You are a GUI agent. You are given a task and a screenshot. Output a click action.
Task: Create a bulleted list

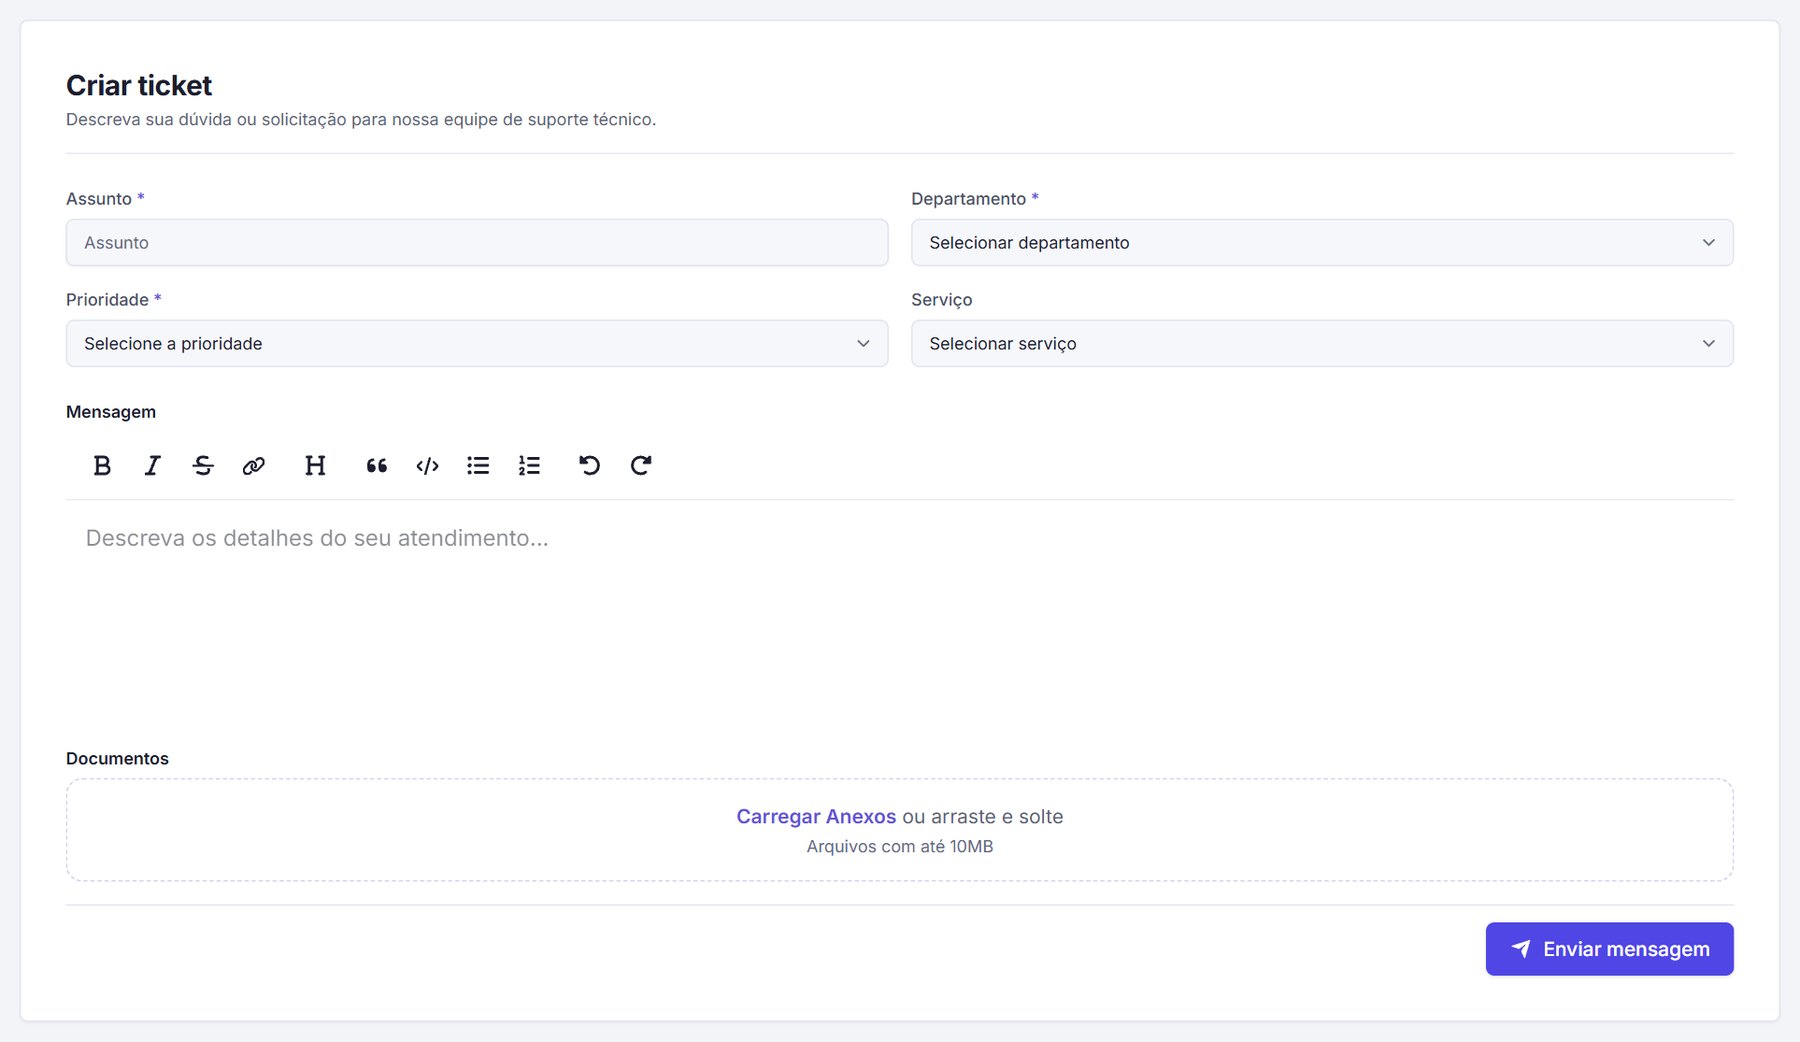(x=478, y=465)
